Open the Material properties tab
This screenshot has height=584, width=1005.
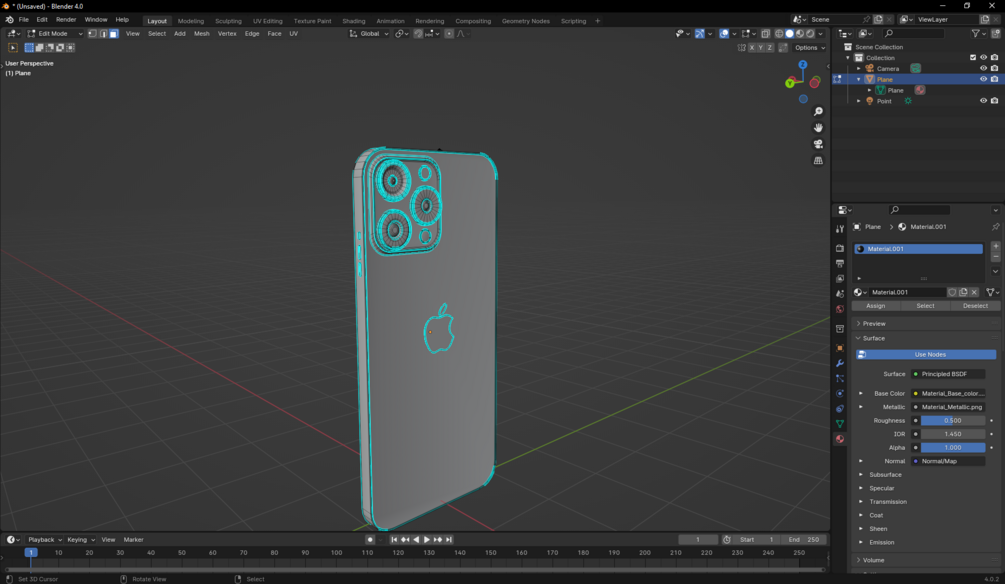[840, 439]
